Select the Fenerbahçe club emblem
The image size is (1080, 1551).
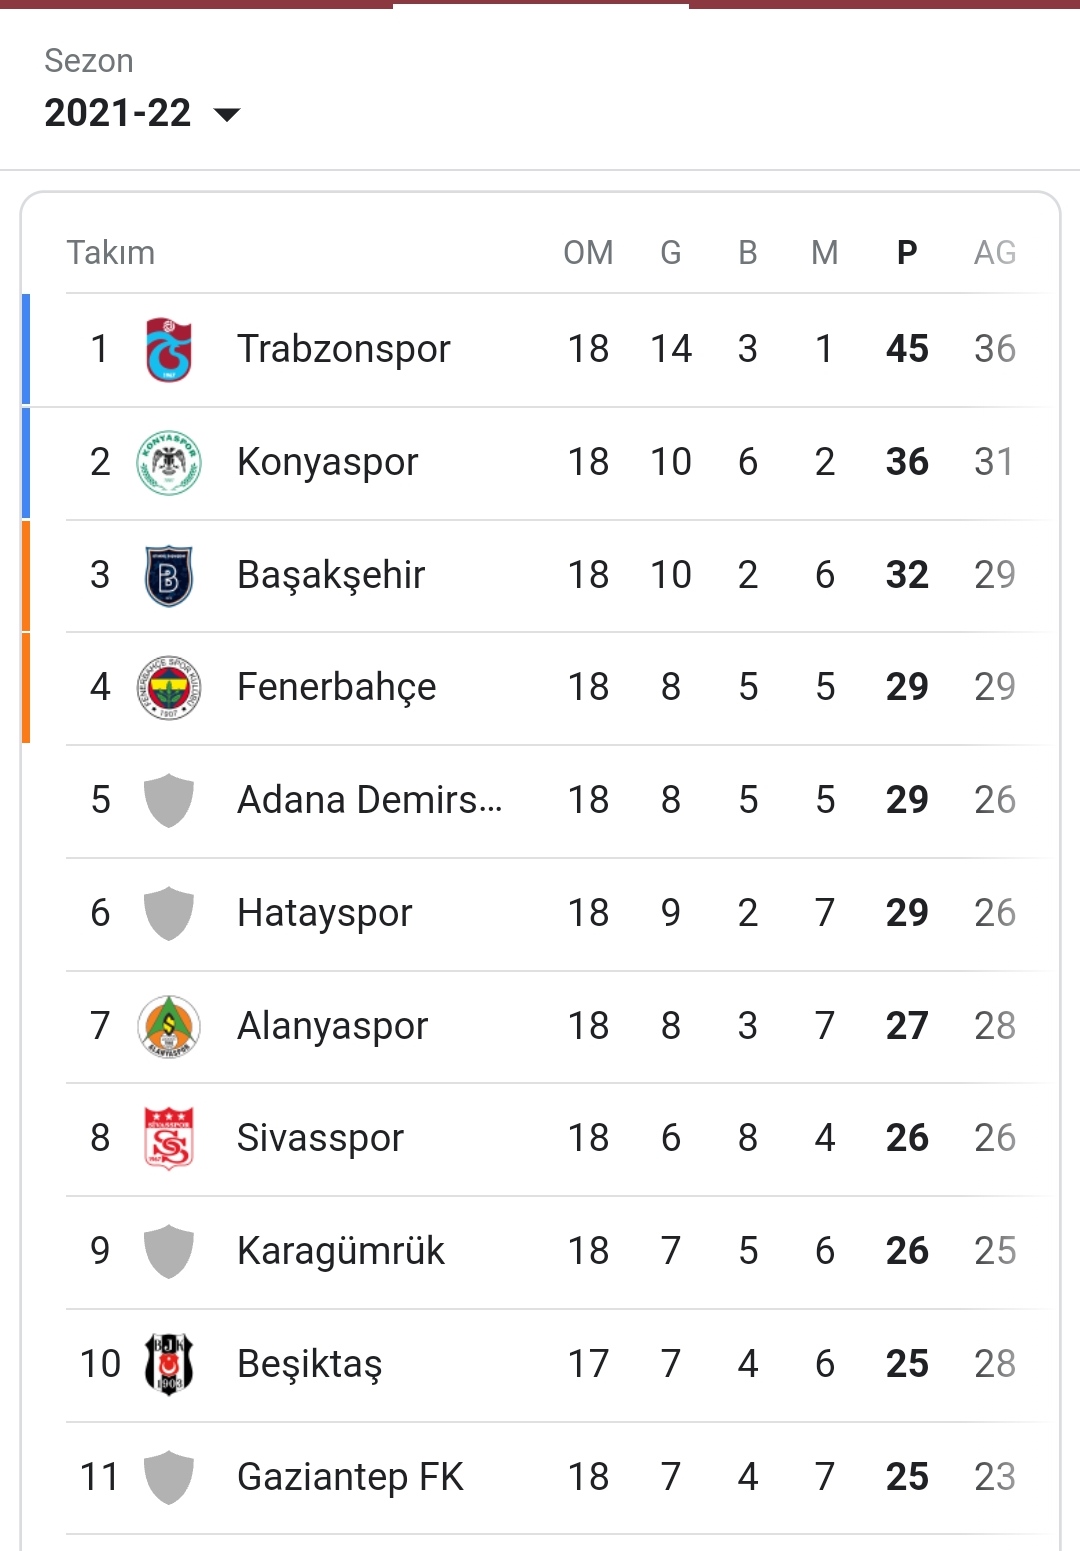click(169, 688)
